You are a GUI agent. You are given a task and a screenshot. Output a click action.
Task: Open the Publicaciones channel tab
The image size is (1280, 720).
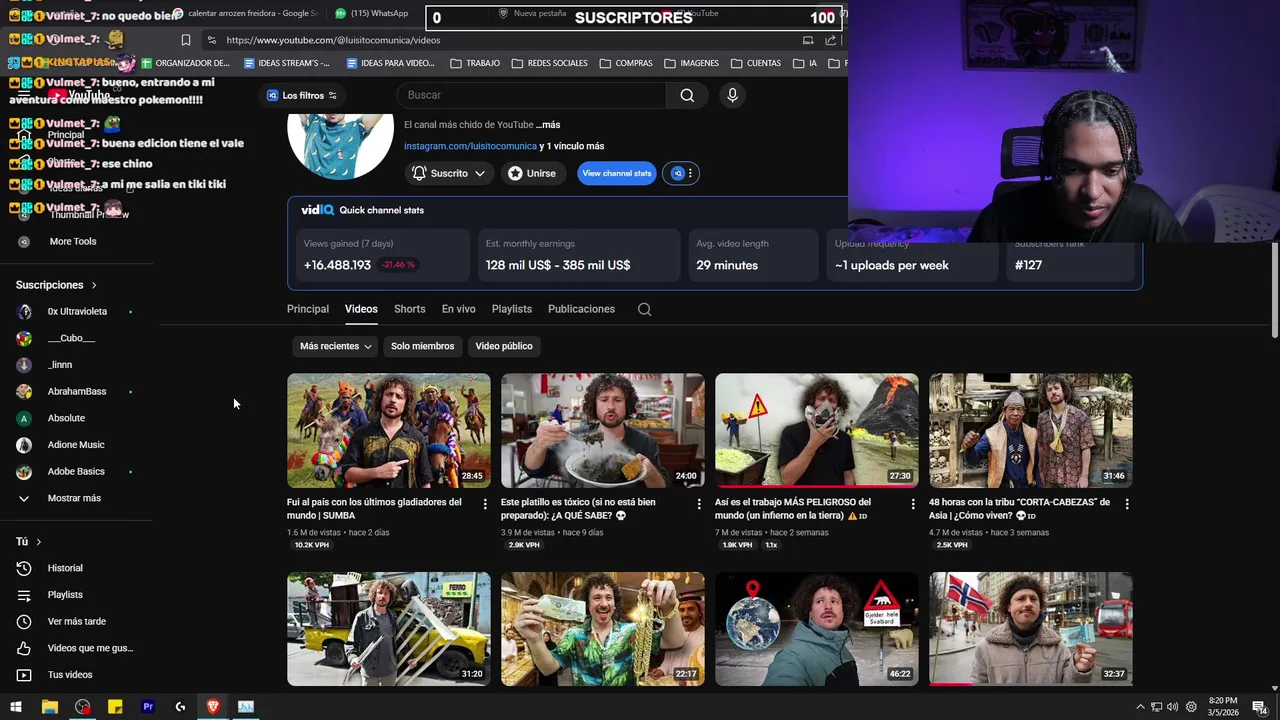pyautogui.click(x=581, y=309)
